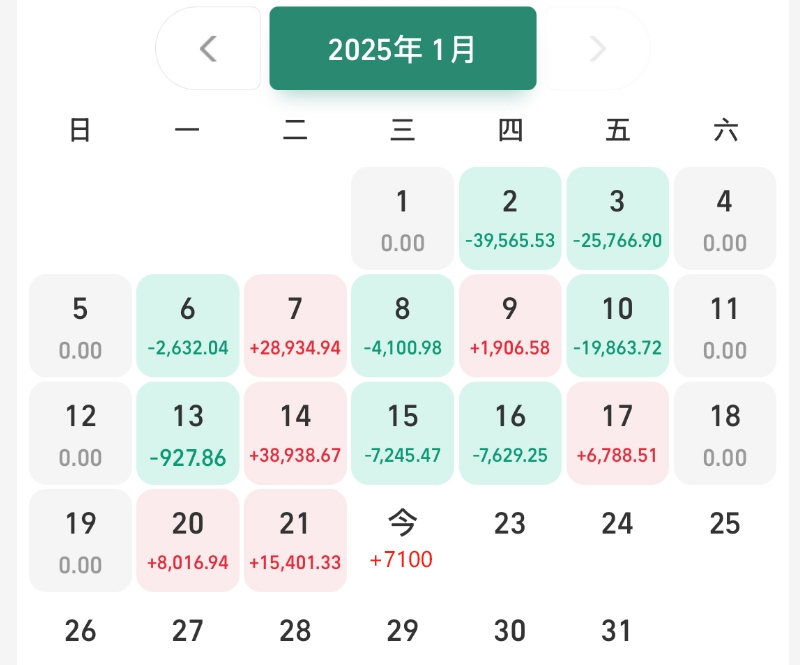Open January 10 showing -19,863.72
Viewport: 800px width, 665px height.
617,326
